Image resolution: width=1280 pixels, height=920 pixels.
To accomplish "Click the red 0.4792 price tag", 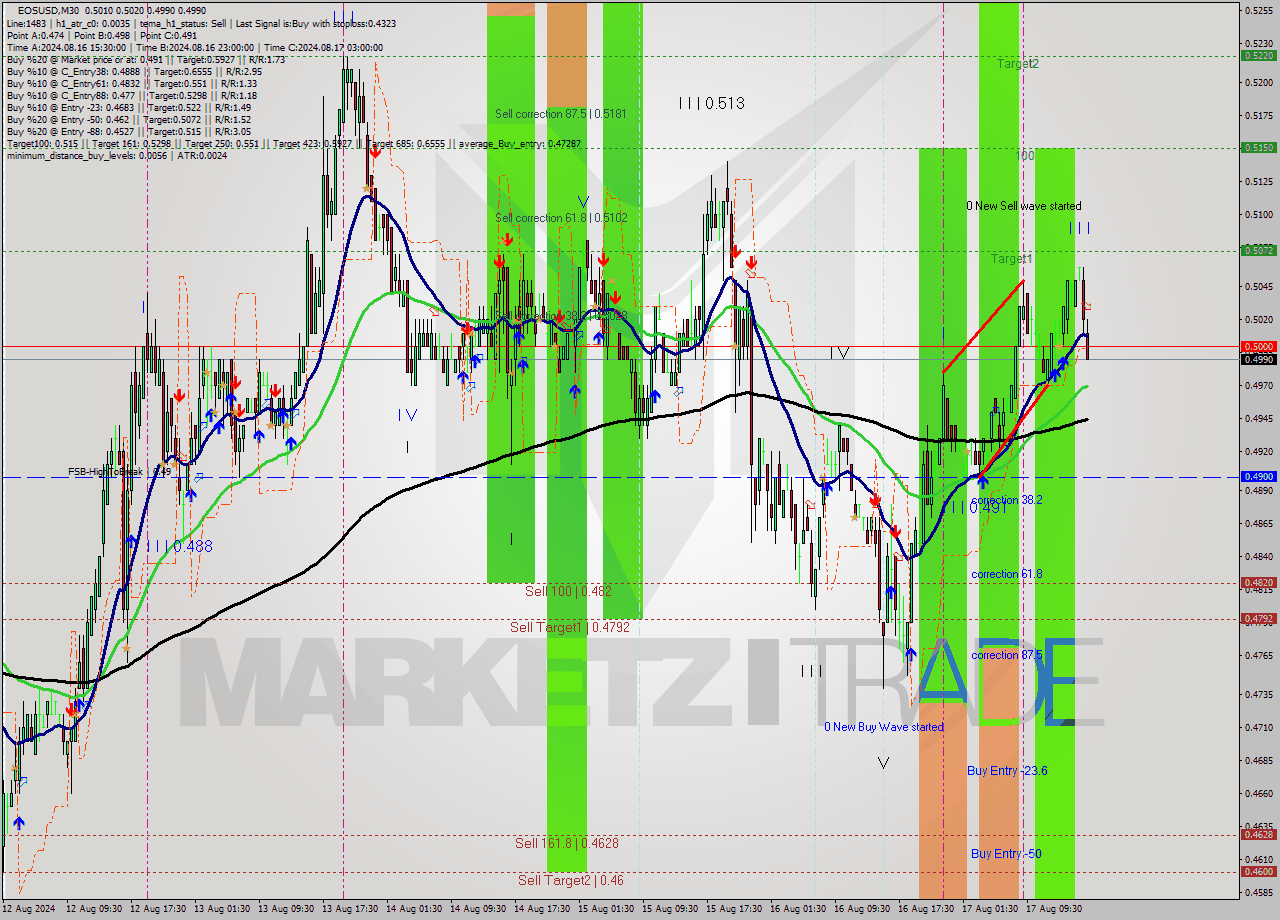I will click(1257, 619).
